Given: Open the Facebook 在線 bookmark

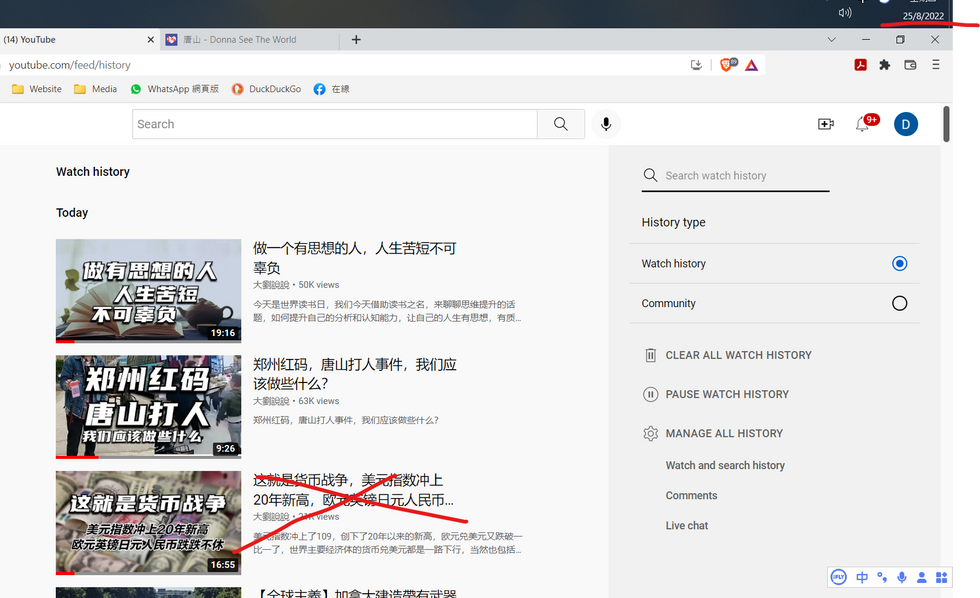Looking at the screenshot, I should click(331, 89).
